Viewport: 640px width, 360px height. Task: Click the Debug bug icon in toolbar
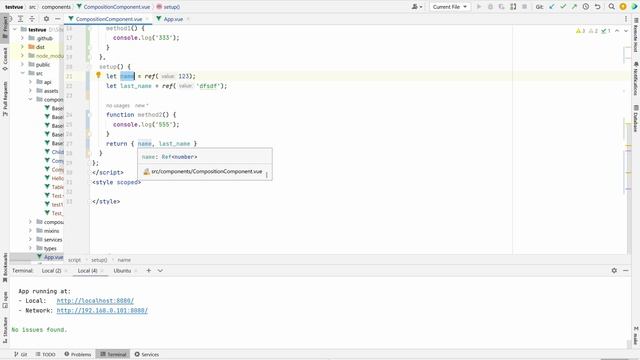(491, 7)
